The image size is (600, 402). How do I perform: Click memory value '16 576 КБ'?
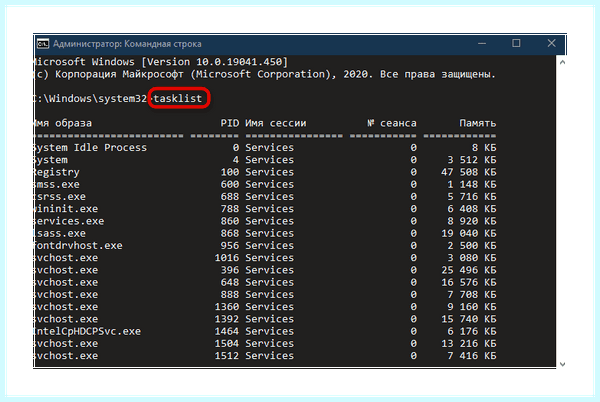click(468, 282)
